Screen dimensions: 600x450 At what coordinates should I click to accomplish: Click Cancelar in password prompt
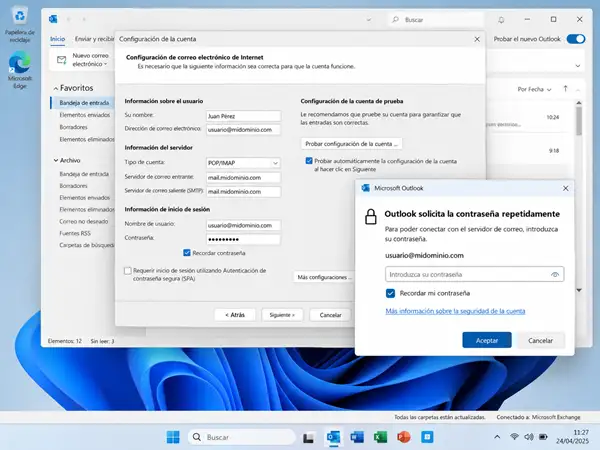[540, 340]
